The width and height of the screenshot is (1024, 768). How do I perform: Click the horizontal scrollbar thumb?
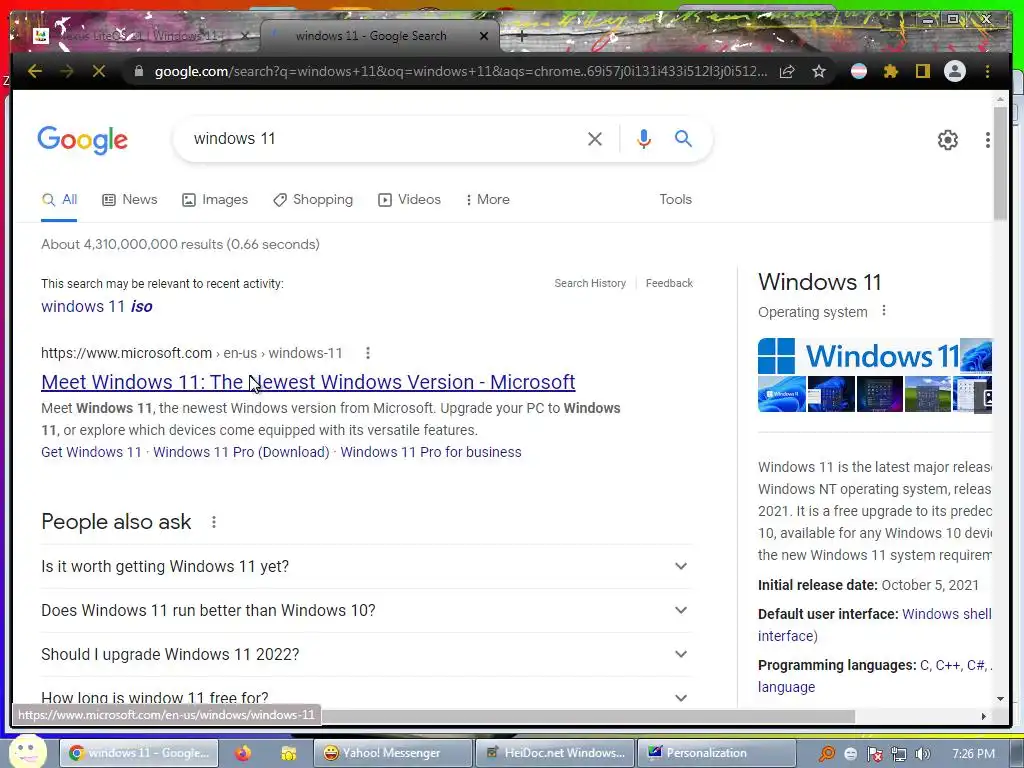pyautogui.click(x=588, y=716)
